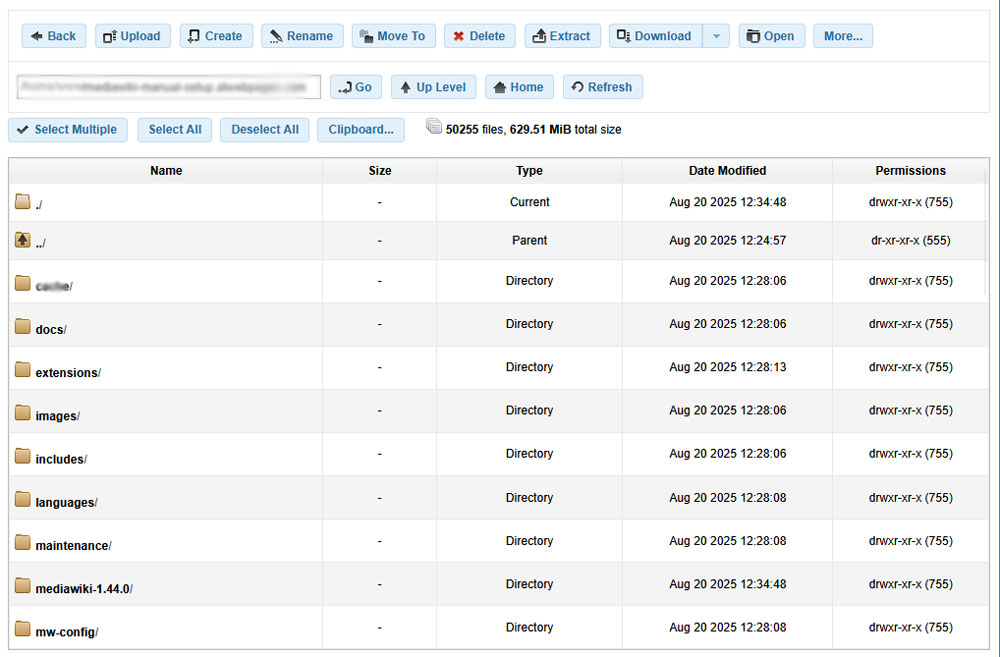This screenshot has width=1000, height=657.
Task: Click the Up Level arrow icon
Action: click(406, 87)
